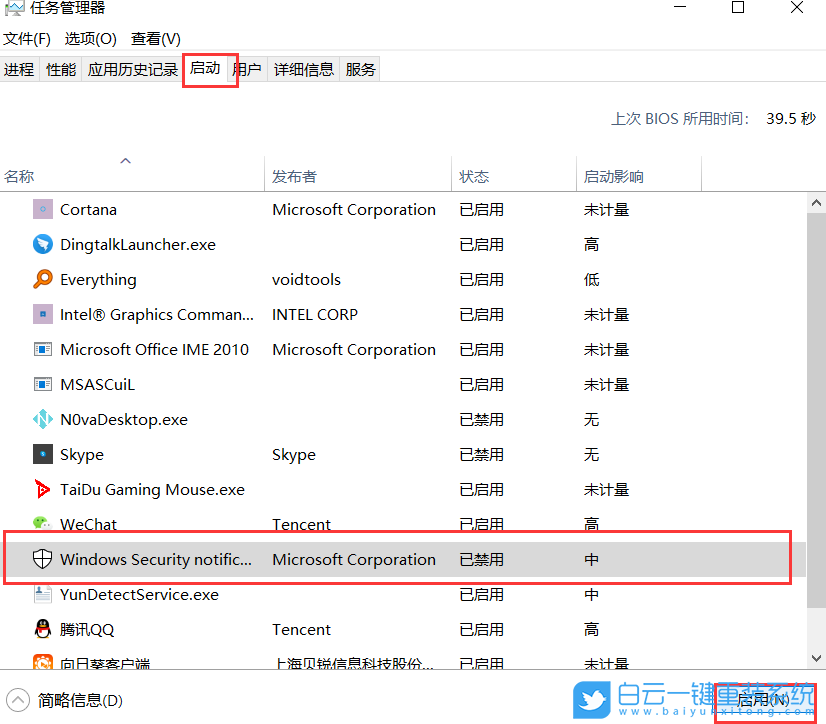Viewport: 826px width, 724px height.
Task: Open the 选项 menu
Action: pos(90,38)
